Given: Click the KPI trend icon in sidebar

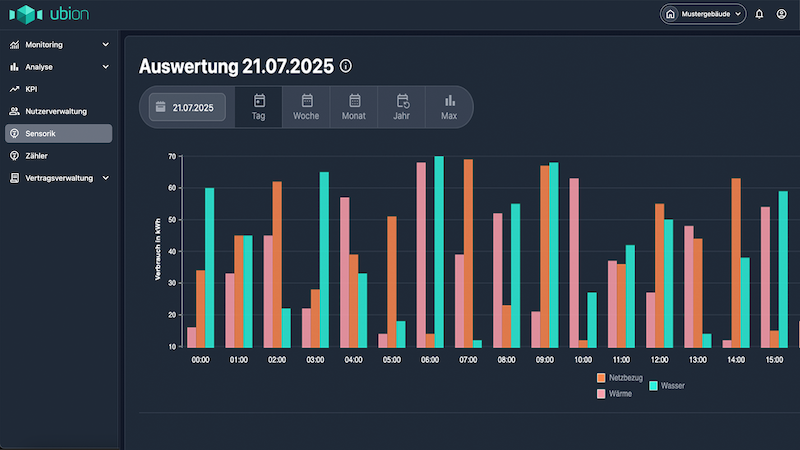Looking at the screenshot, I should (x=15, y=89).
